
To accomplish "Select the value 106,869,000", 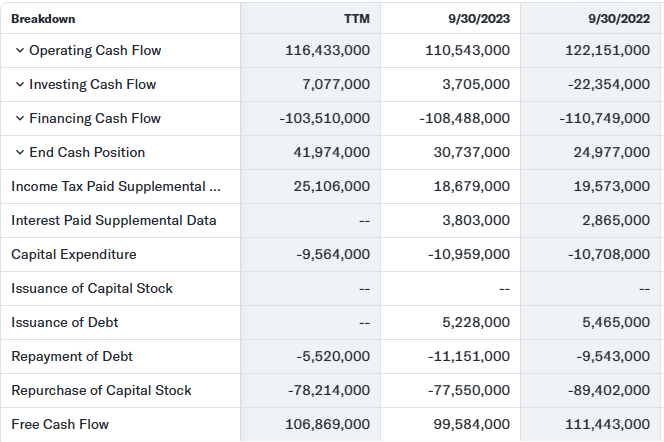I will (327, 424).
